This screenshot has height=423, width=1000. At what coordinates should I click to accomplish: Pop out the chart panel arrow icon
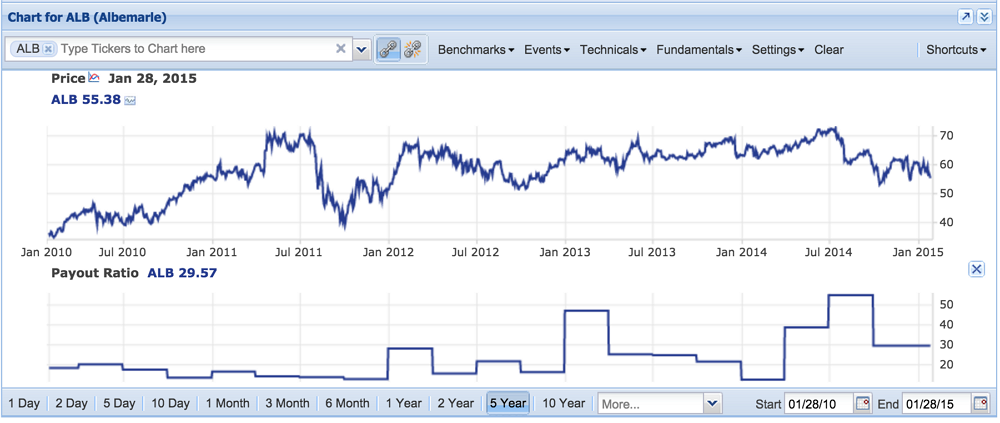(966, 17)
